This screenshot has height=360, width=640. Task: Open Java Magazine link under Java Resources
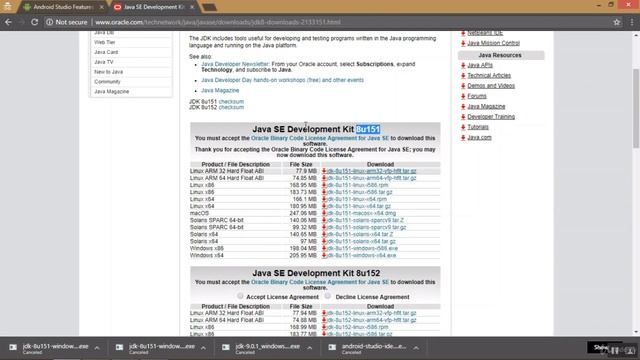point(486,106)
